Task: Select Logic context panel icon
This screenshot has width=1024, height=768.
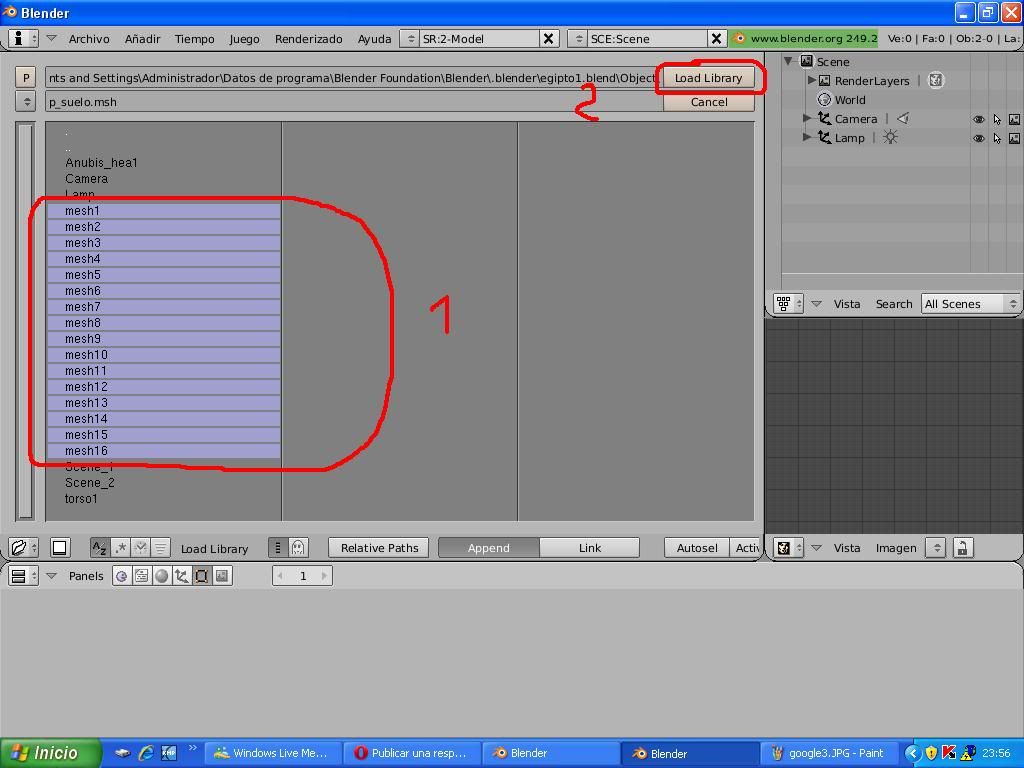Action: 121,575
